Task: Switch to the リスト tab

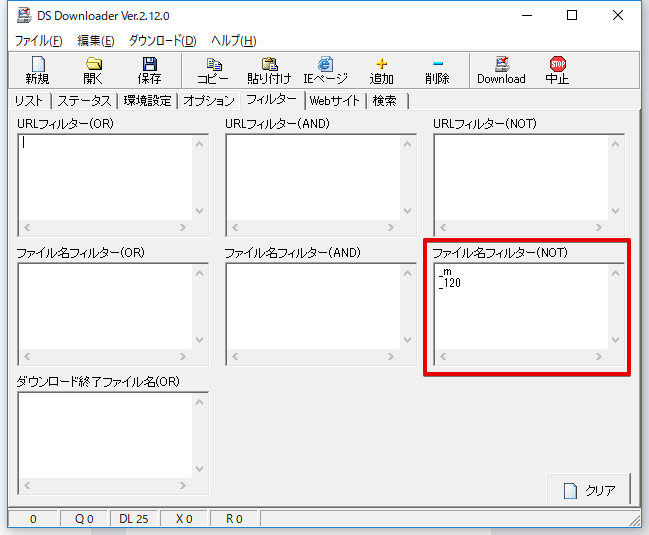Action: tap(29, 101)
